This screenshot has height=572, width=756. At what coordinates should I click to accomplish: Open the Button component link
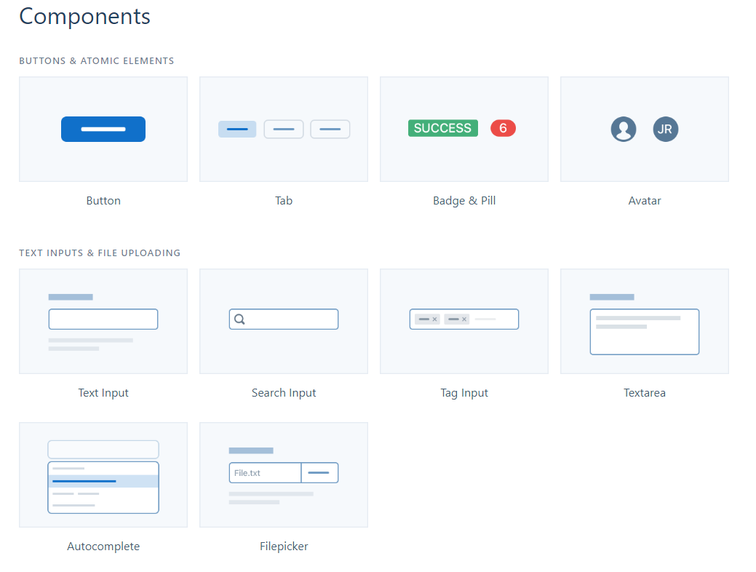tap(103, 201)
